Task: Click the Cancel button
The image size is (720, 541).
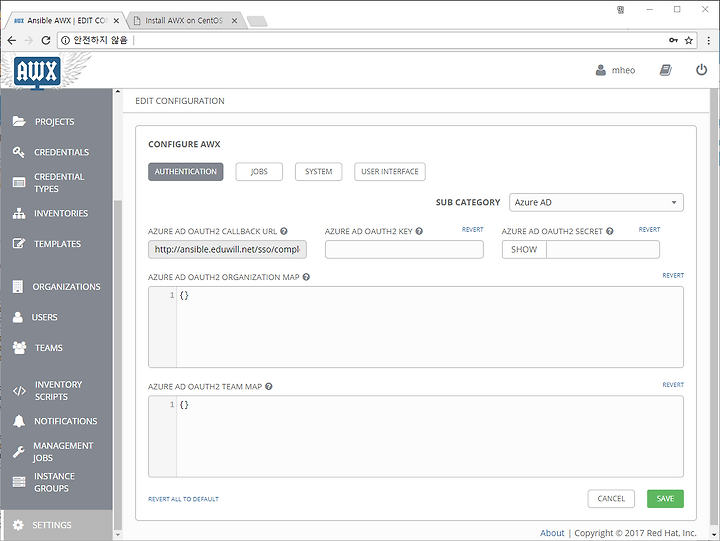Action: pyautogui.click(x=611, y=498)
